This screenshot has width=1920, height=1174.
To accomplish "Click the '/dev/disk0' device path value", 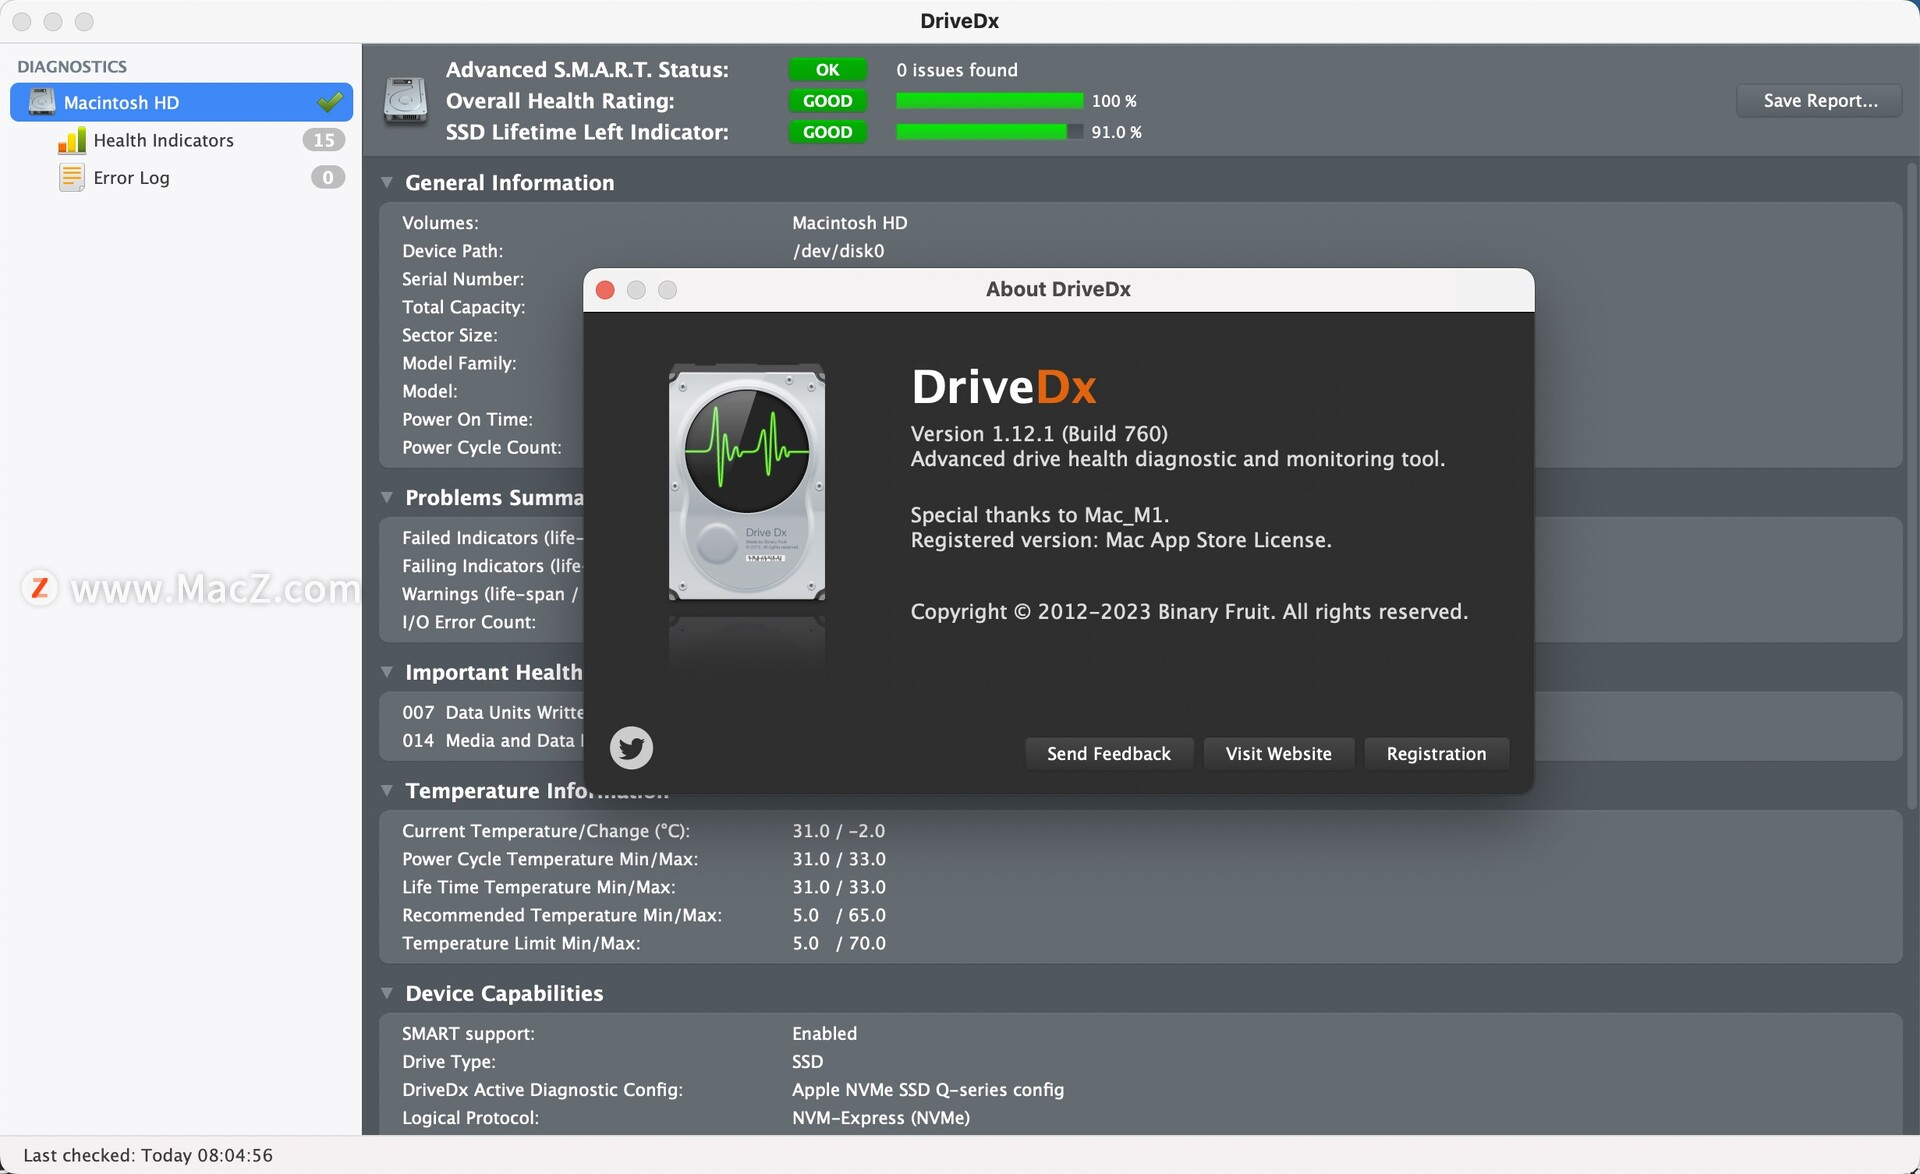I will [838, 251].
